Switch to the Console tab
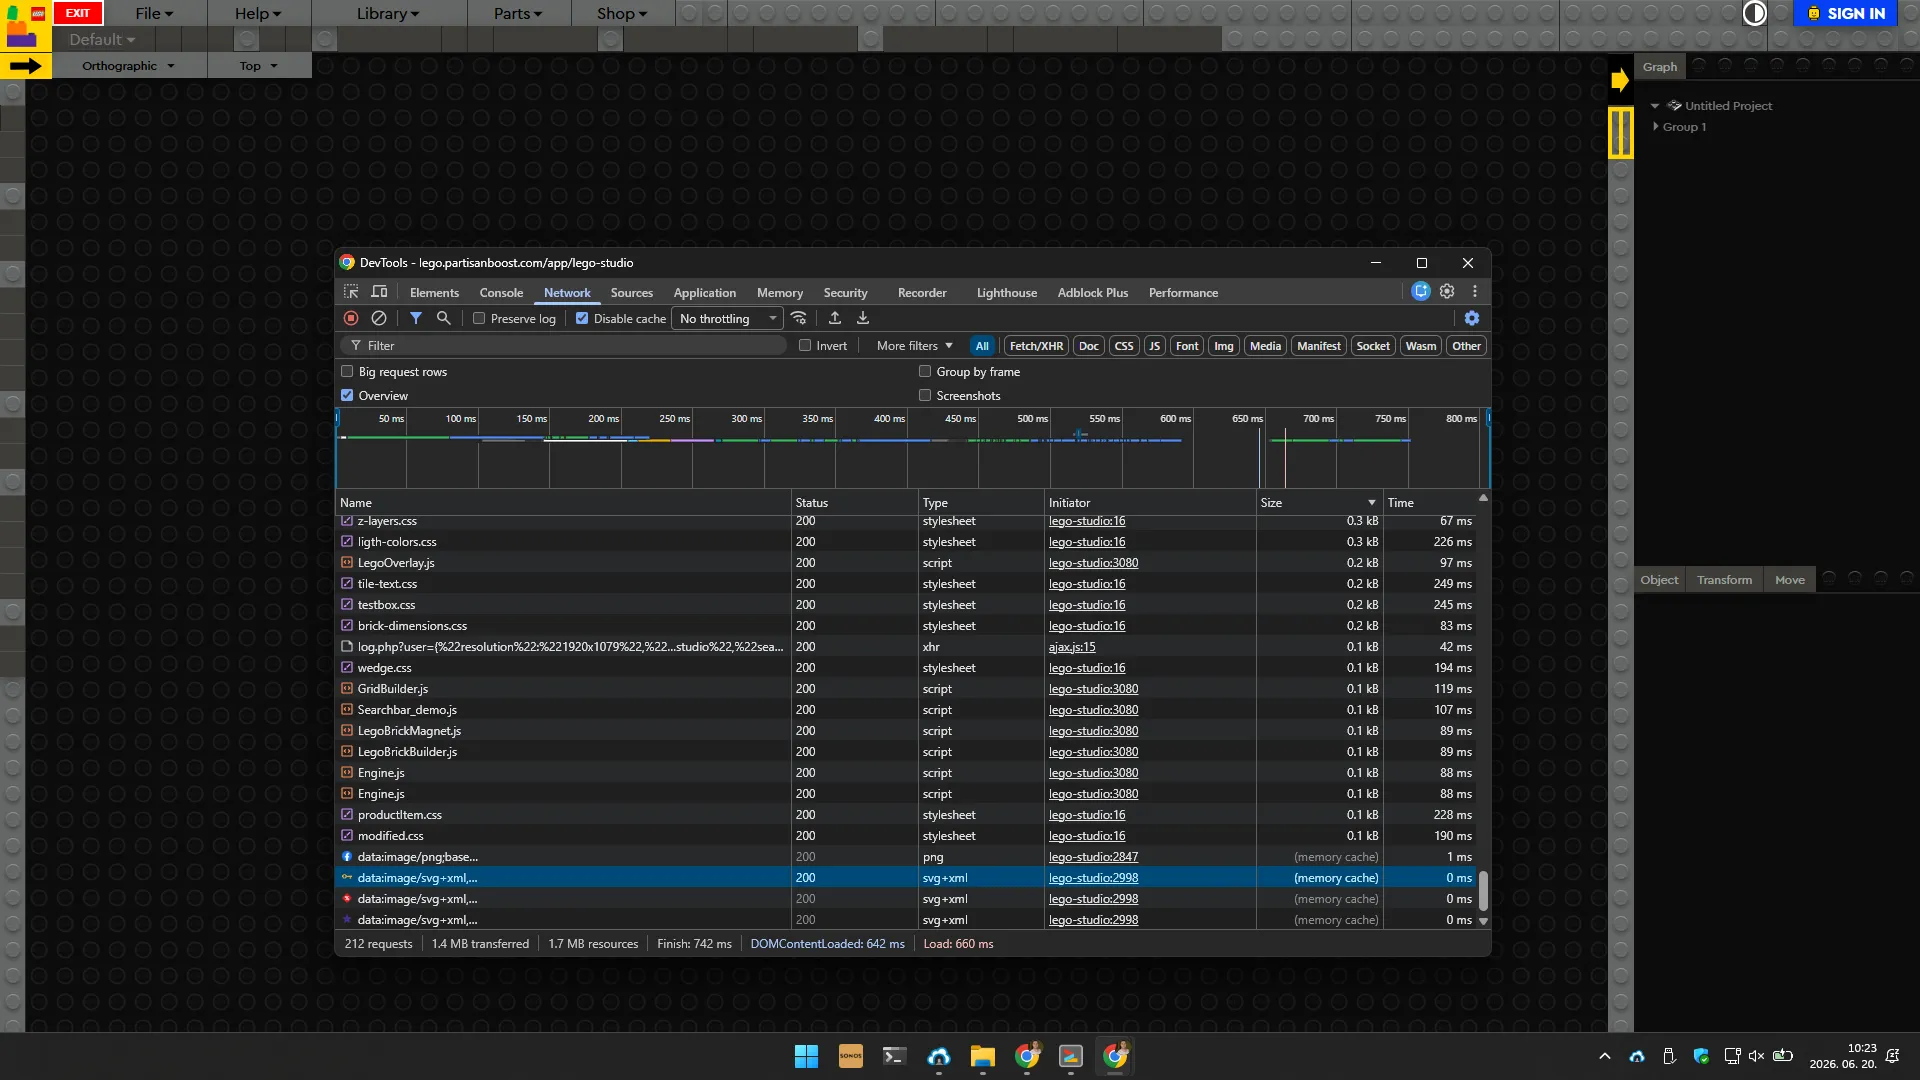 pos(501,293)
